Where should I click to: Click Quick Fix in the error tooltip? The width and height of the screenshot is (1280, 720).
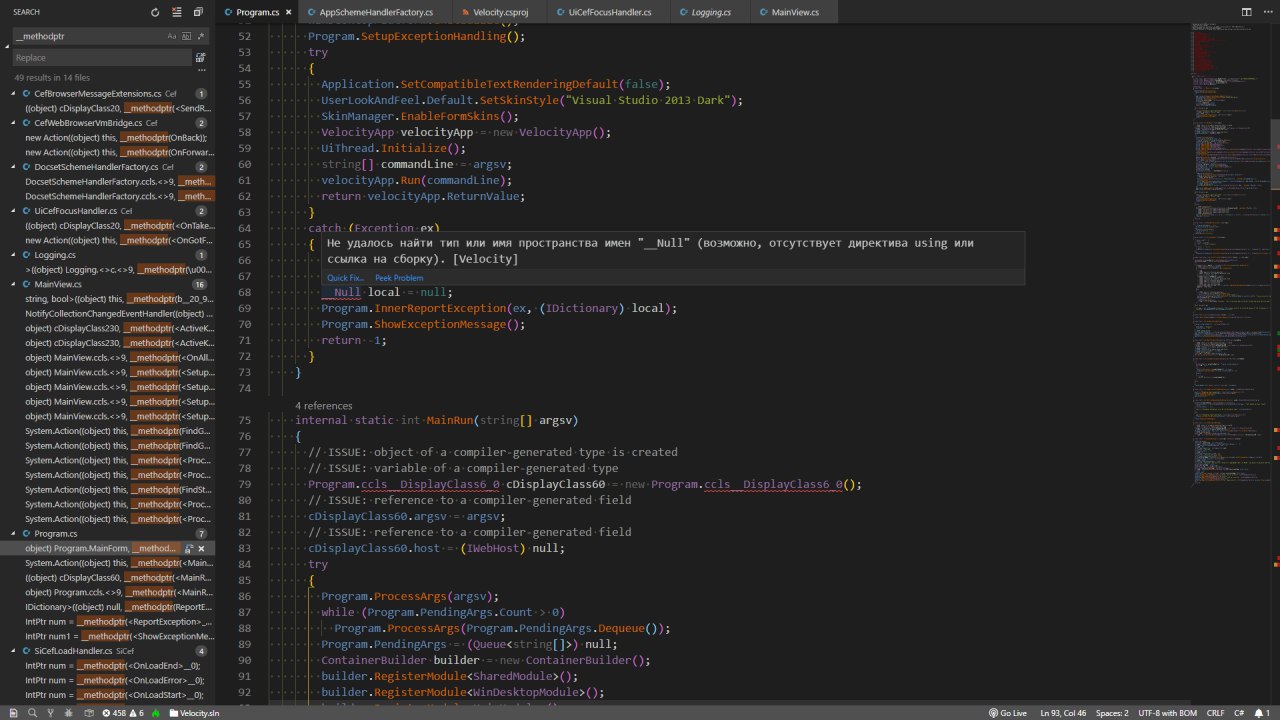pyautogui.click(x=345, y=278)
